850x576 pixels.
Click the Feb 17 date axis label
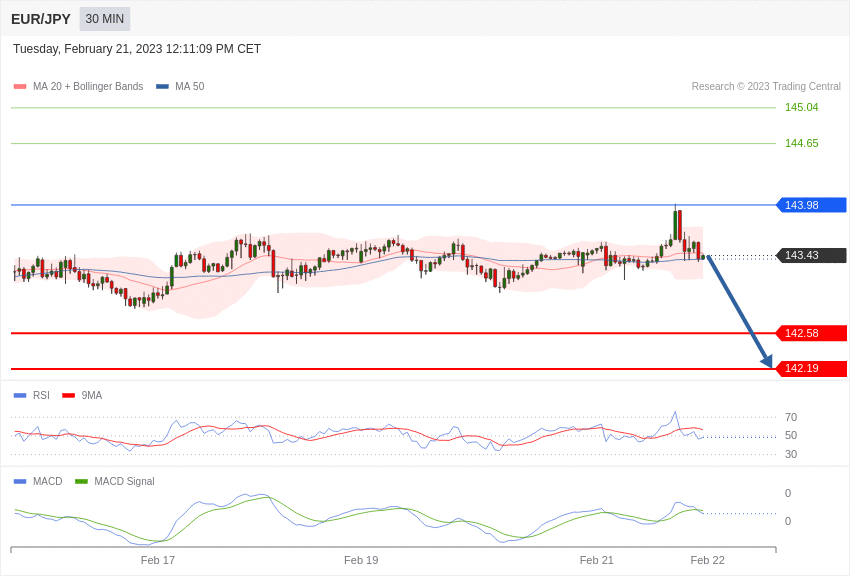click(x=158, y=560)
